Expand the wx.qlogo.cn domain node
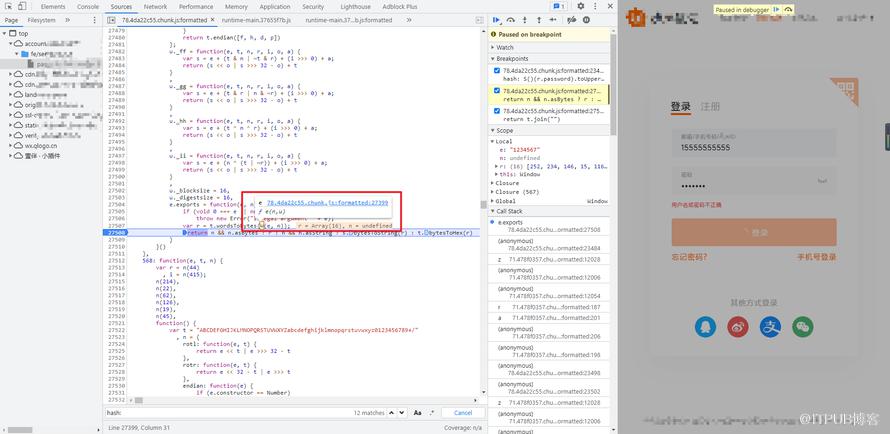The width and height of the screenshot is (890, 434). tap(11, 145)
